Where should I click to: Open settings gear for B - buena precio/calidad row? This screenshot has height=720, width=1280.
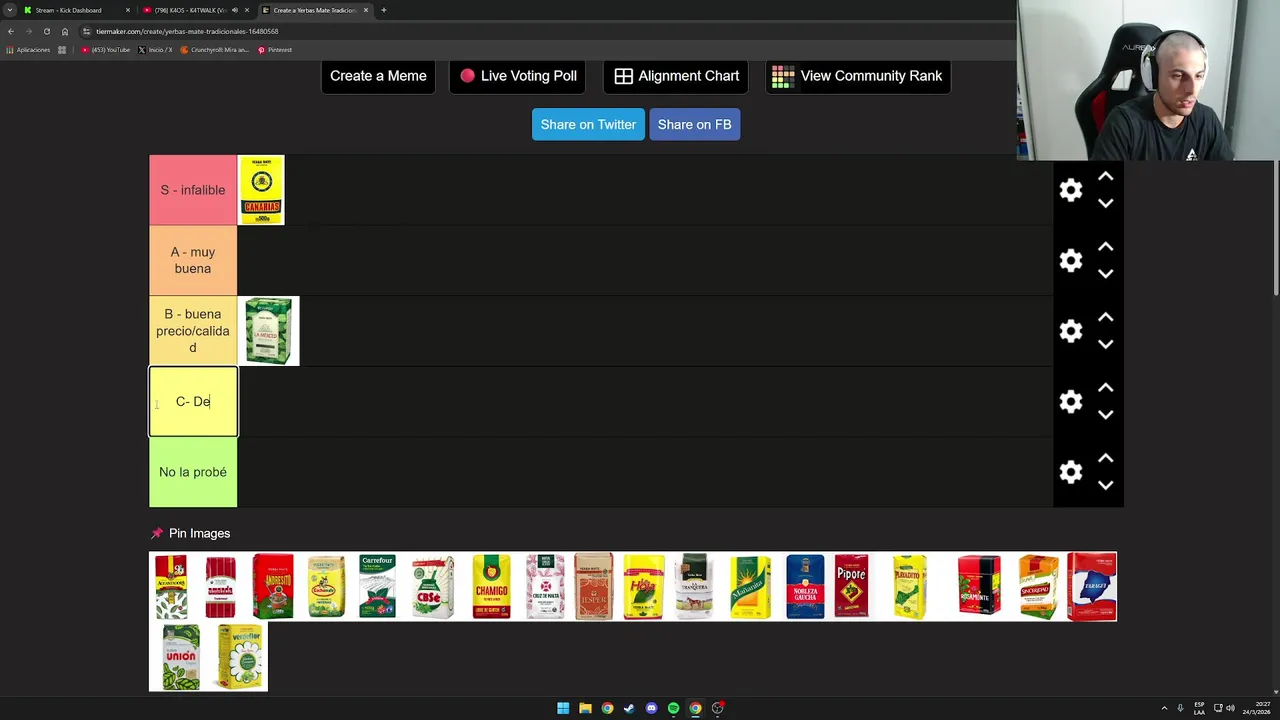pos(1071,331)
